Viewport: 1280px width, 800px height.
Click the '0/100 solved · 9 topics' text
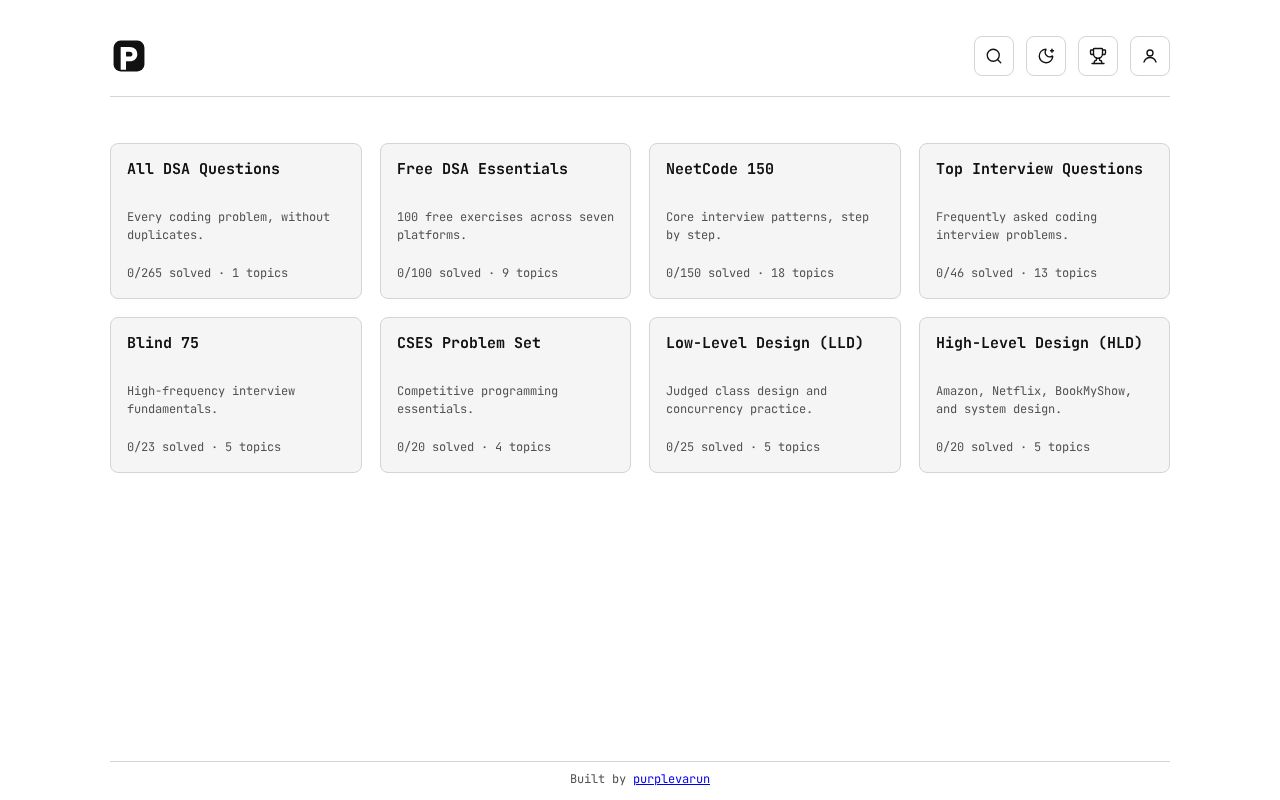477,273
